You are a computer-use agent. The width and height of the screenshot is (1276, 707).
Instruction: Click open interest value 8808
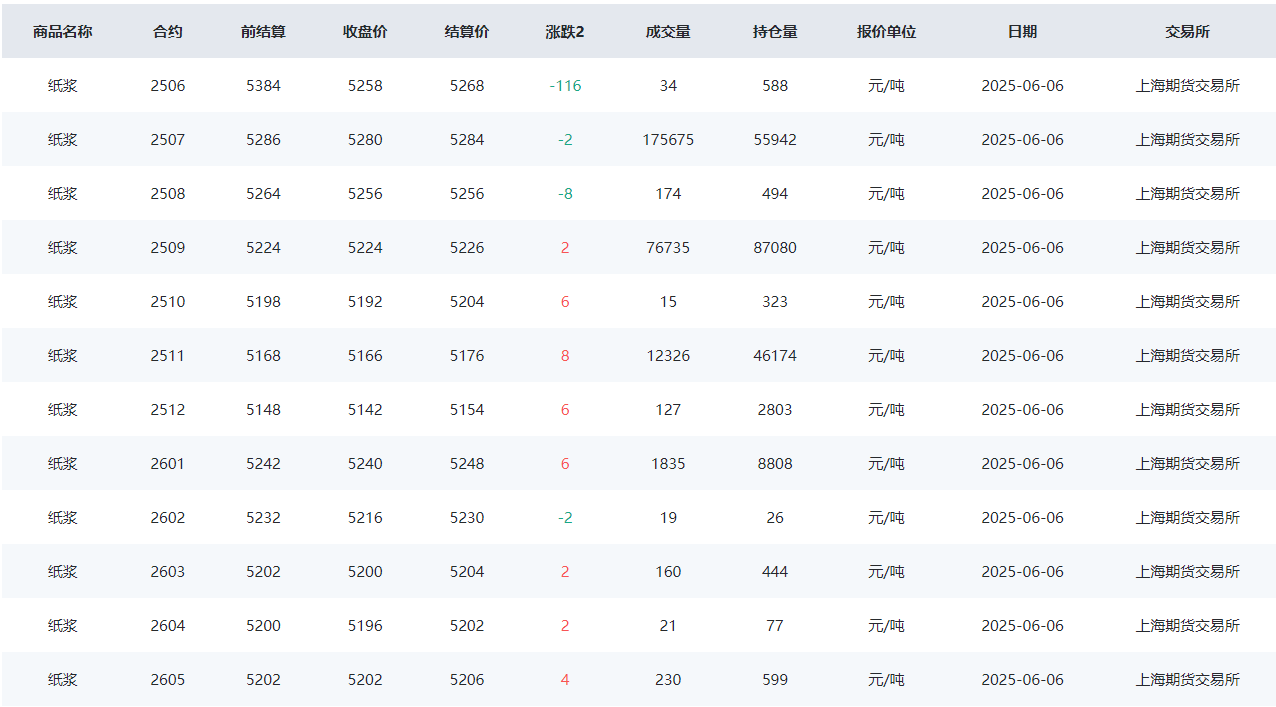pyautogui.click(x=775, y=464)
